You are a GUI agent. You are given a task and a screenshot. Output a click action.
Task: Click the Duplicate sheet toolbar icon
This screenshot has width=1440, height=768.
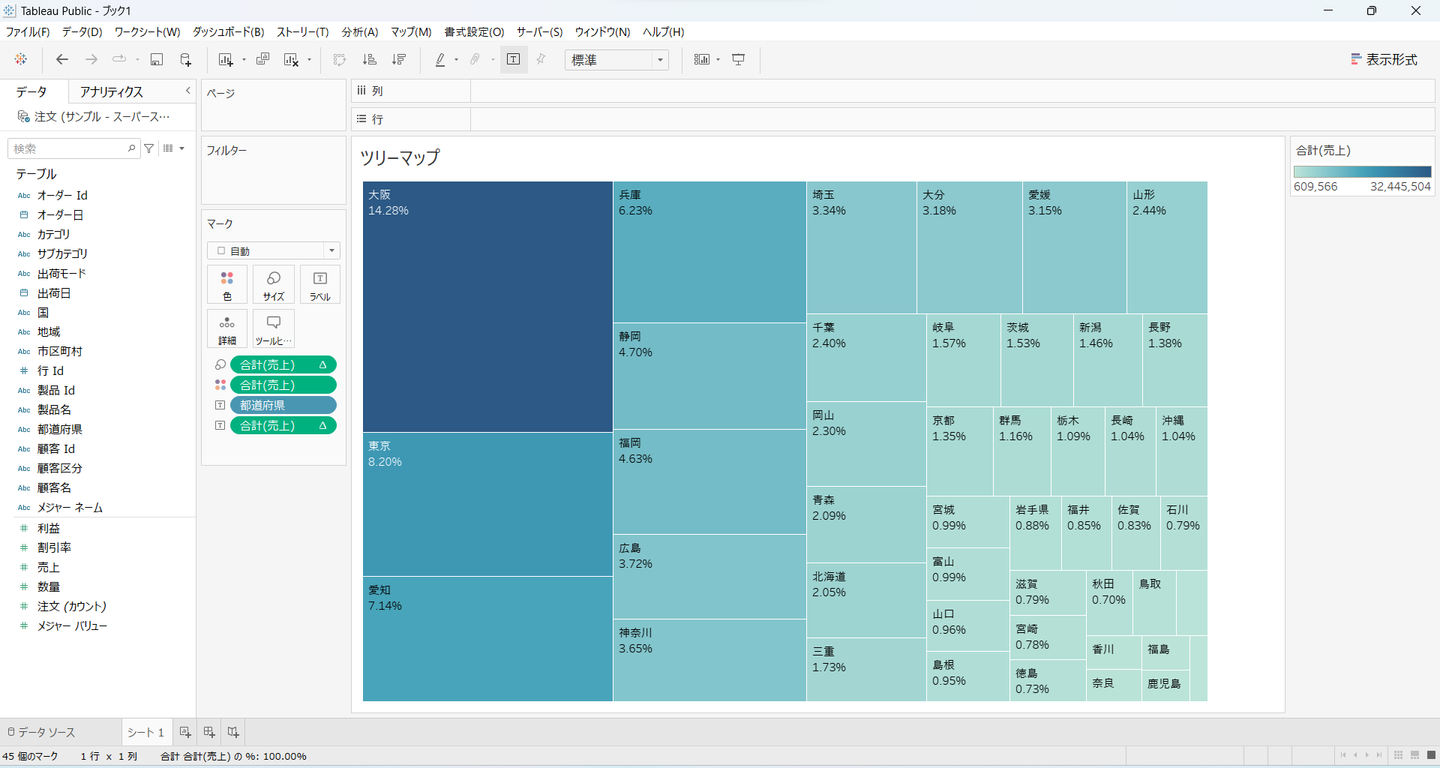click(x=263, y=60)
